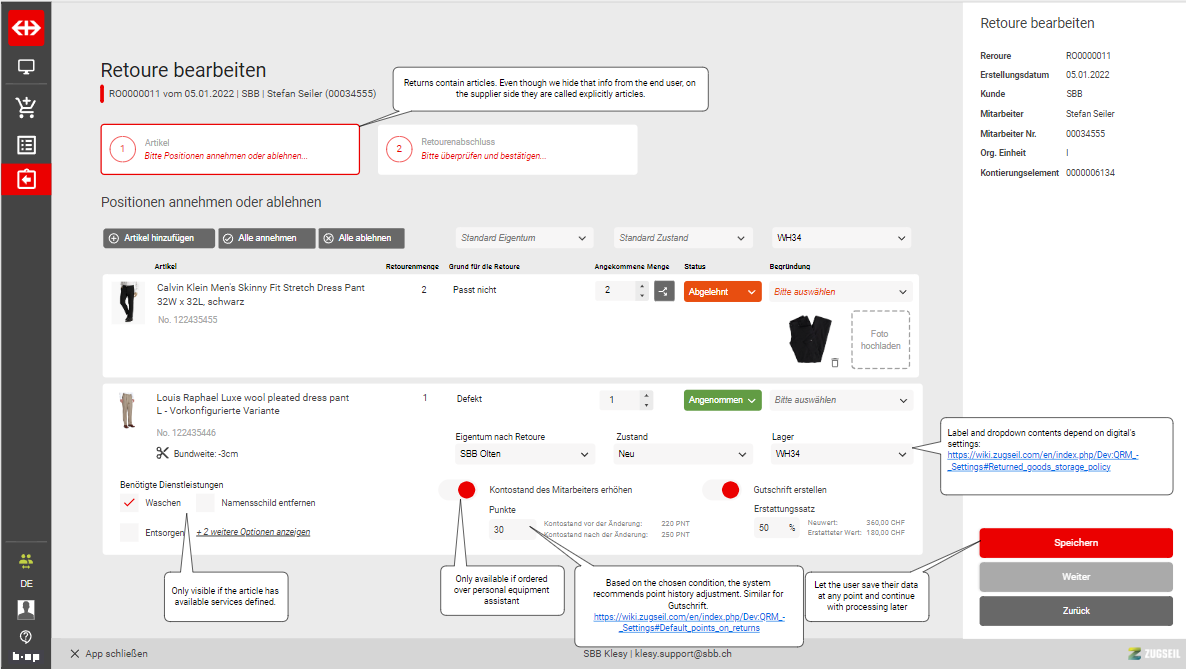Expand the Standard Eigentum dropdown
The width and height of the screenshot is (1186, 669).
coord(523,238)
